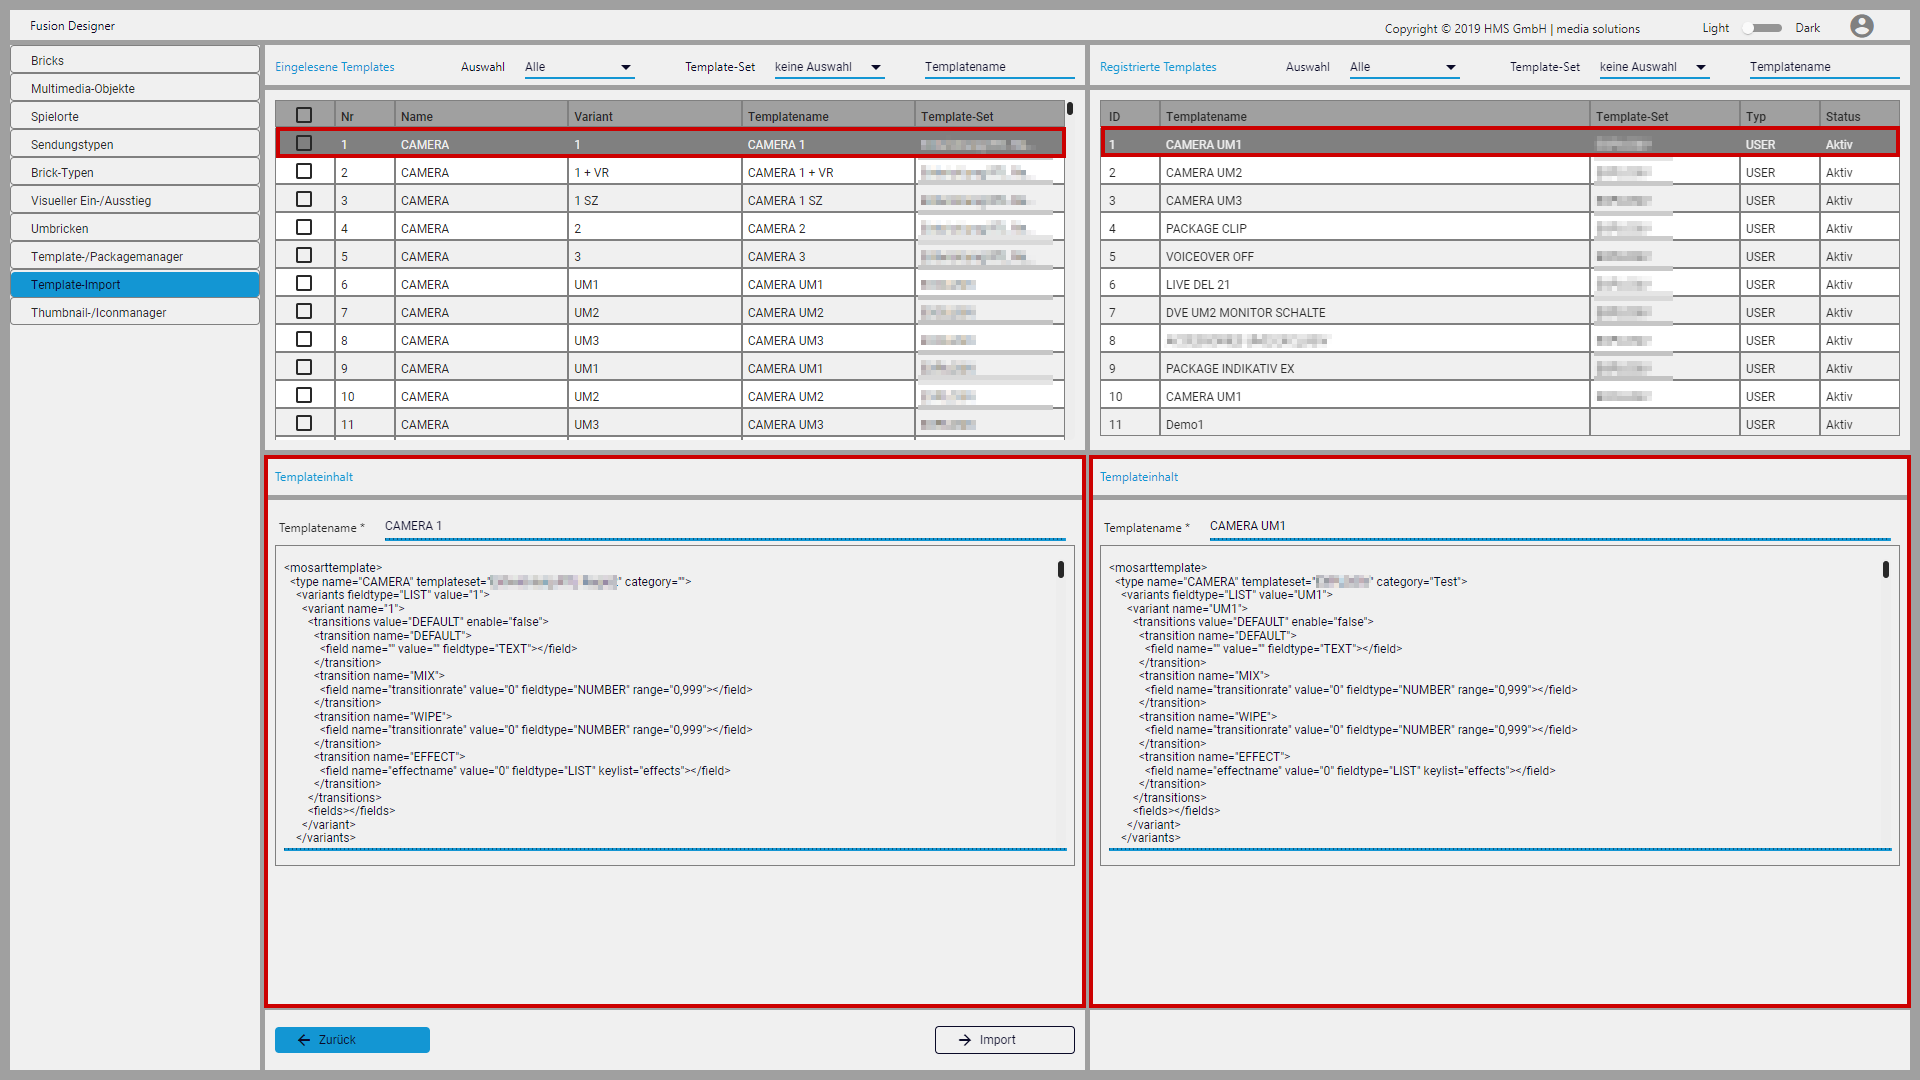Click the user account icon
The image size is (1920, 1080).
pos(1862,26)
